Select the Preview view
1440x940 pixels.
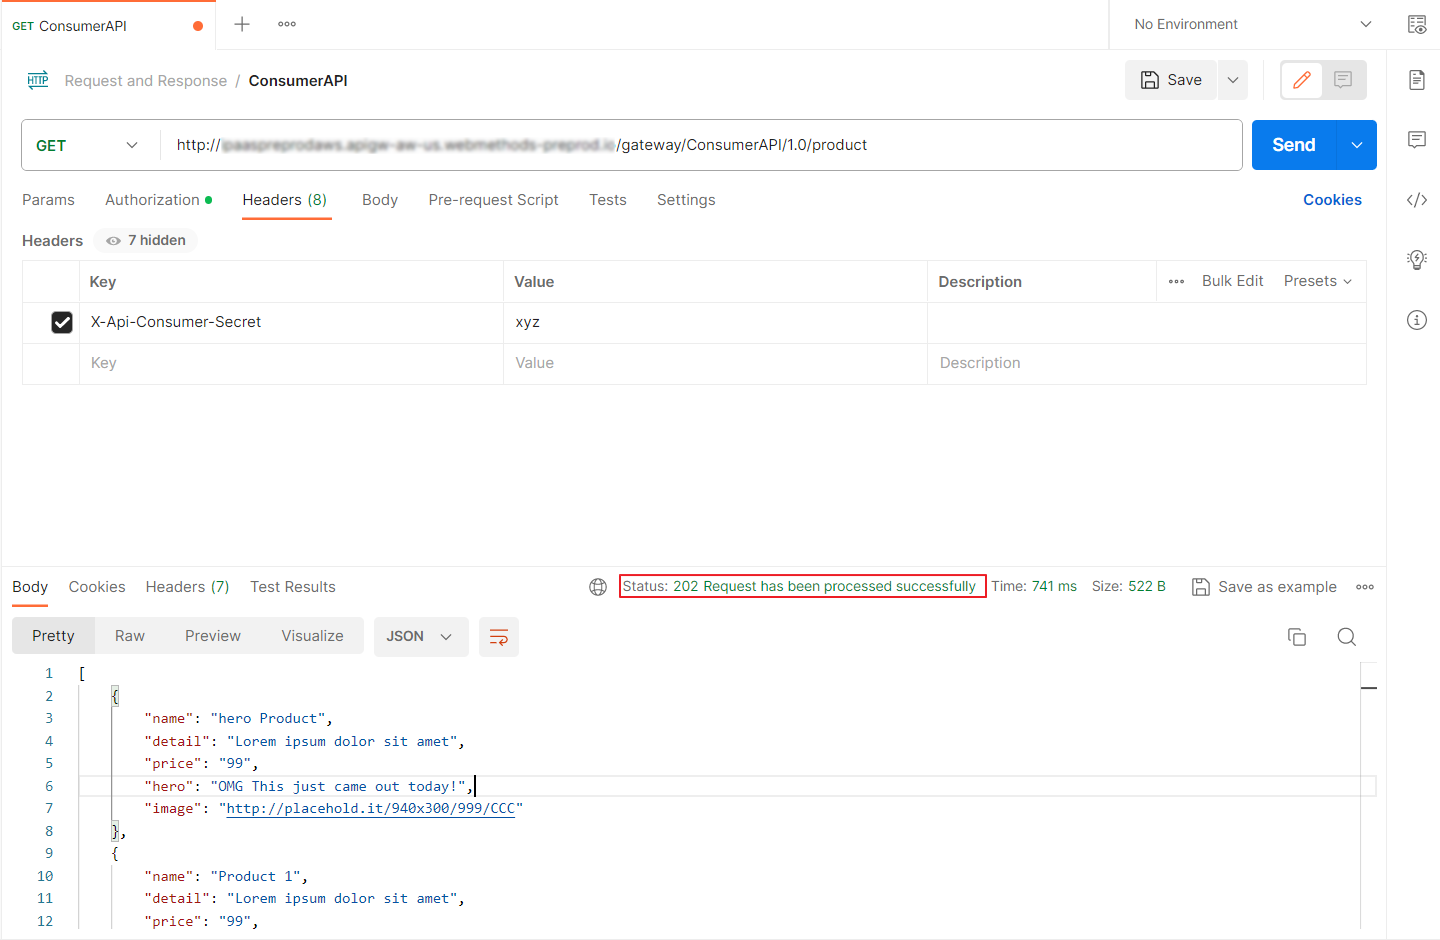pos(213,636)
